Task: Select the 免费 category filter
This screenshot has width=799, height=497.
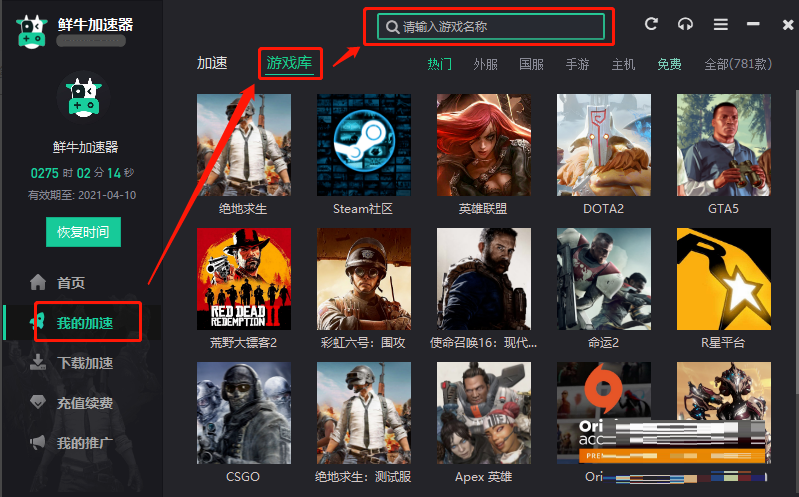Action: [x=669, y=64]
